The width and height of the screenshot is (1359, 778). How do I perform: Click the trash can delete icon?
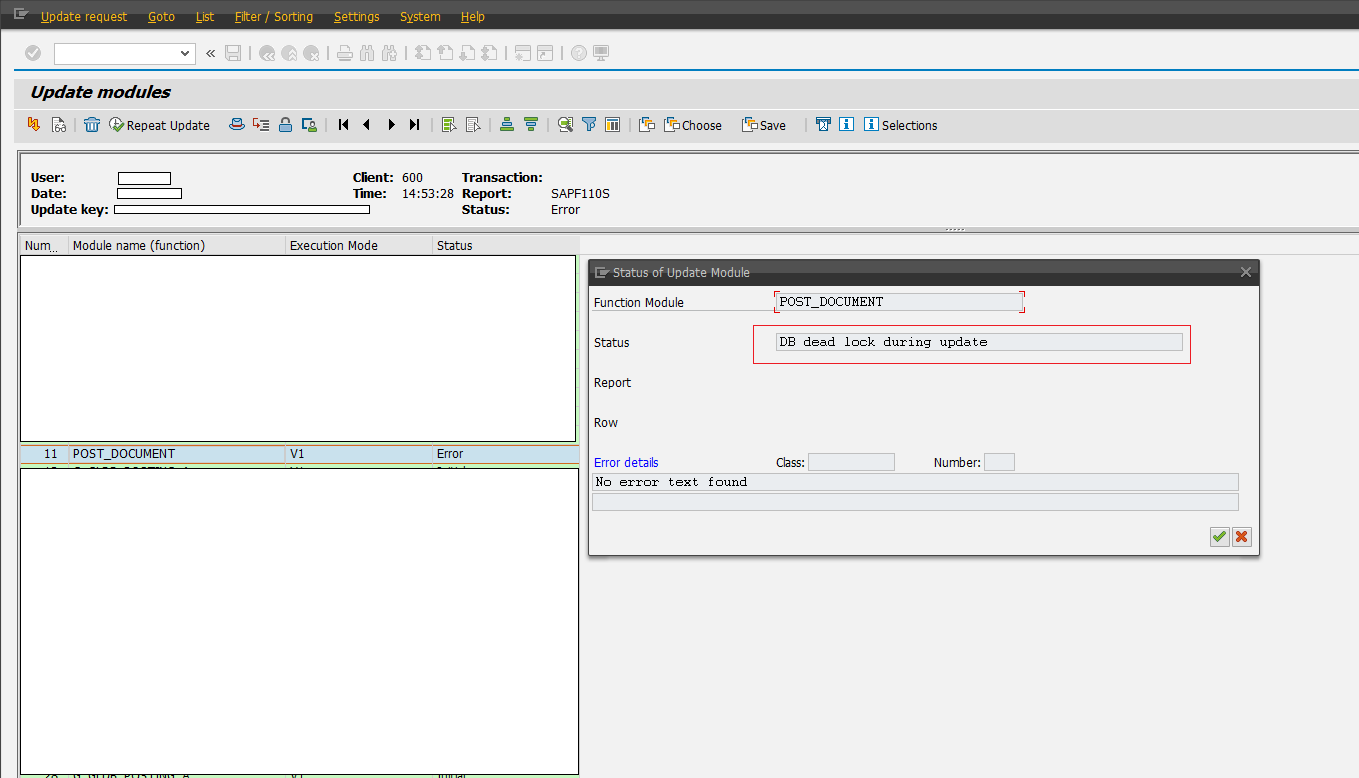point(92,125)
